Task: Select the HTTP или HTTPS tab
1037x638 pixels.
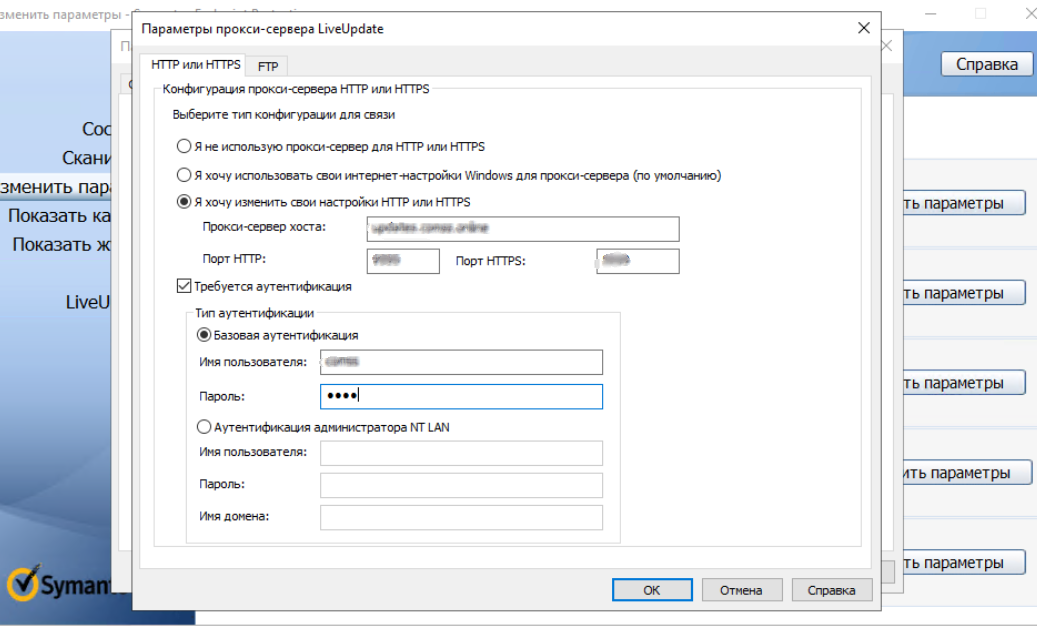Action: click(196, 65)
